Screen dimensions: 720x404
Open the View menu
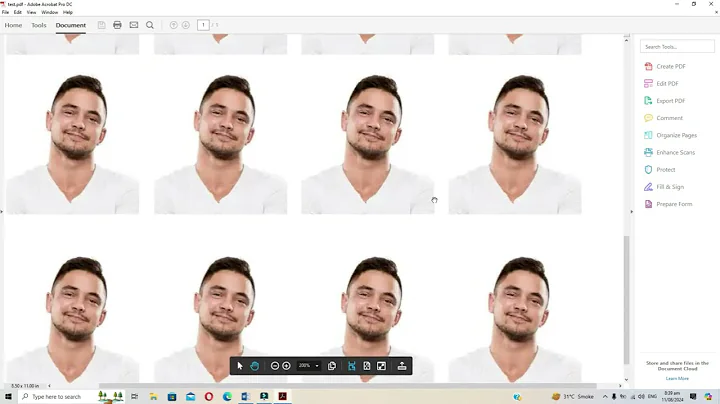31,12
